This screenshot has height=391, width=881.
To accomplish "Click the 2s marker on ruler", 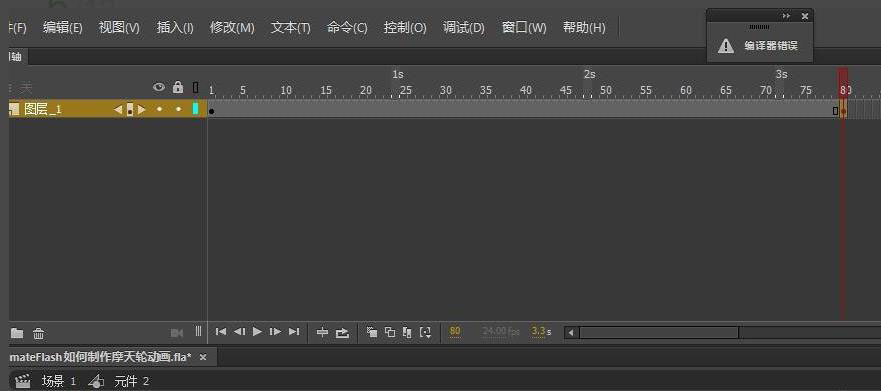I will (589, 74).
